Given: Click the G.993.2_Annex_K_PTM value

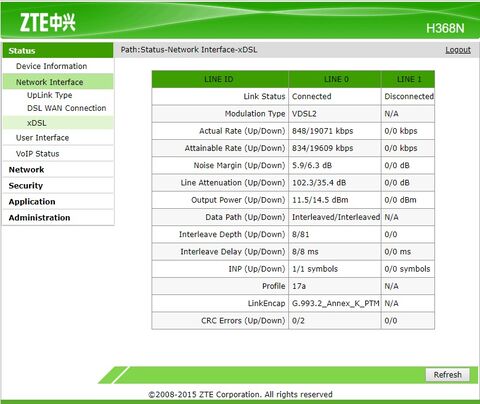Looking at the screenshot, I should (336, 304).
